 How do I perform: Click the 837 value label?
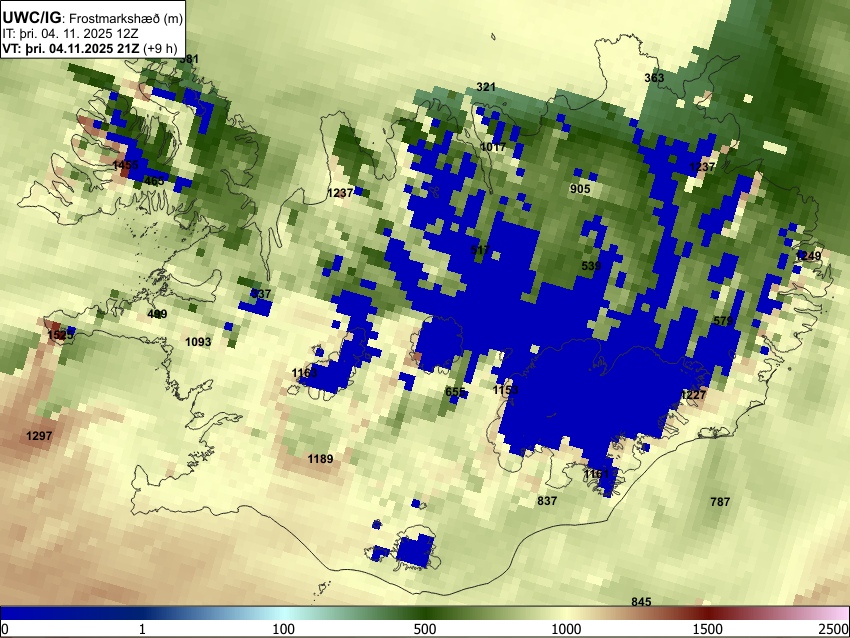pos(547,501)
